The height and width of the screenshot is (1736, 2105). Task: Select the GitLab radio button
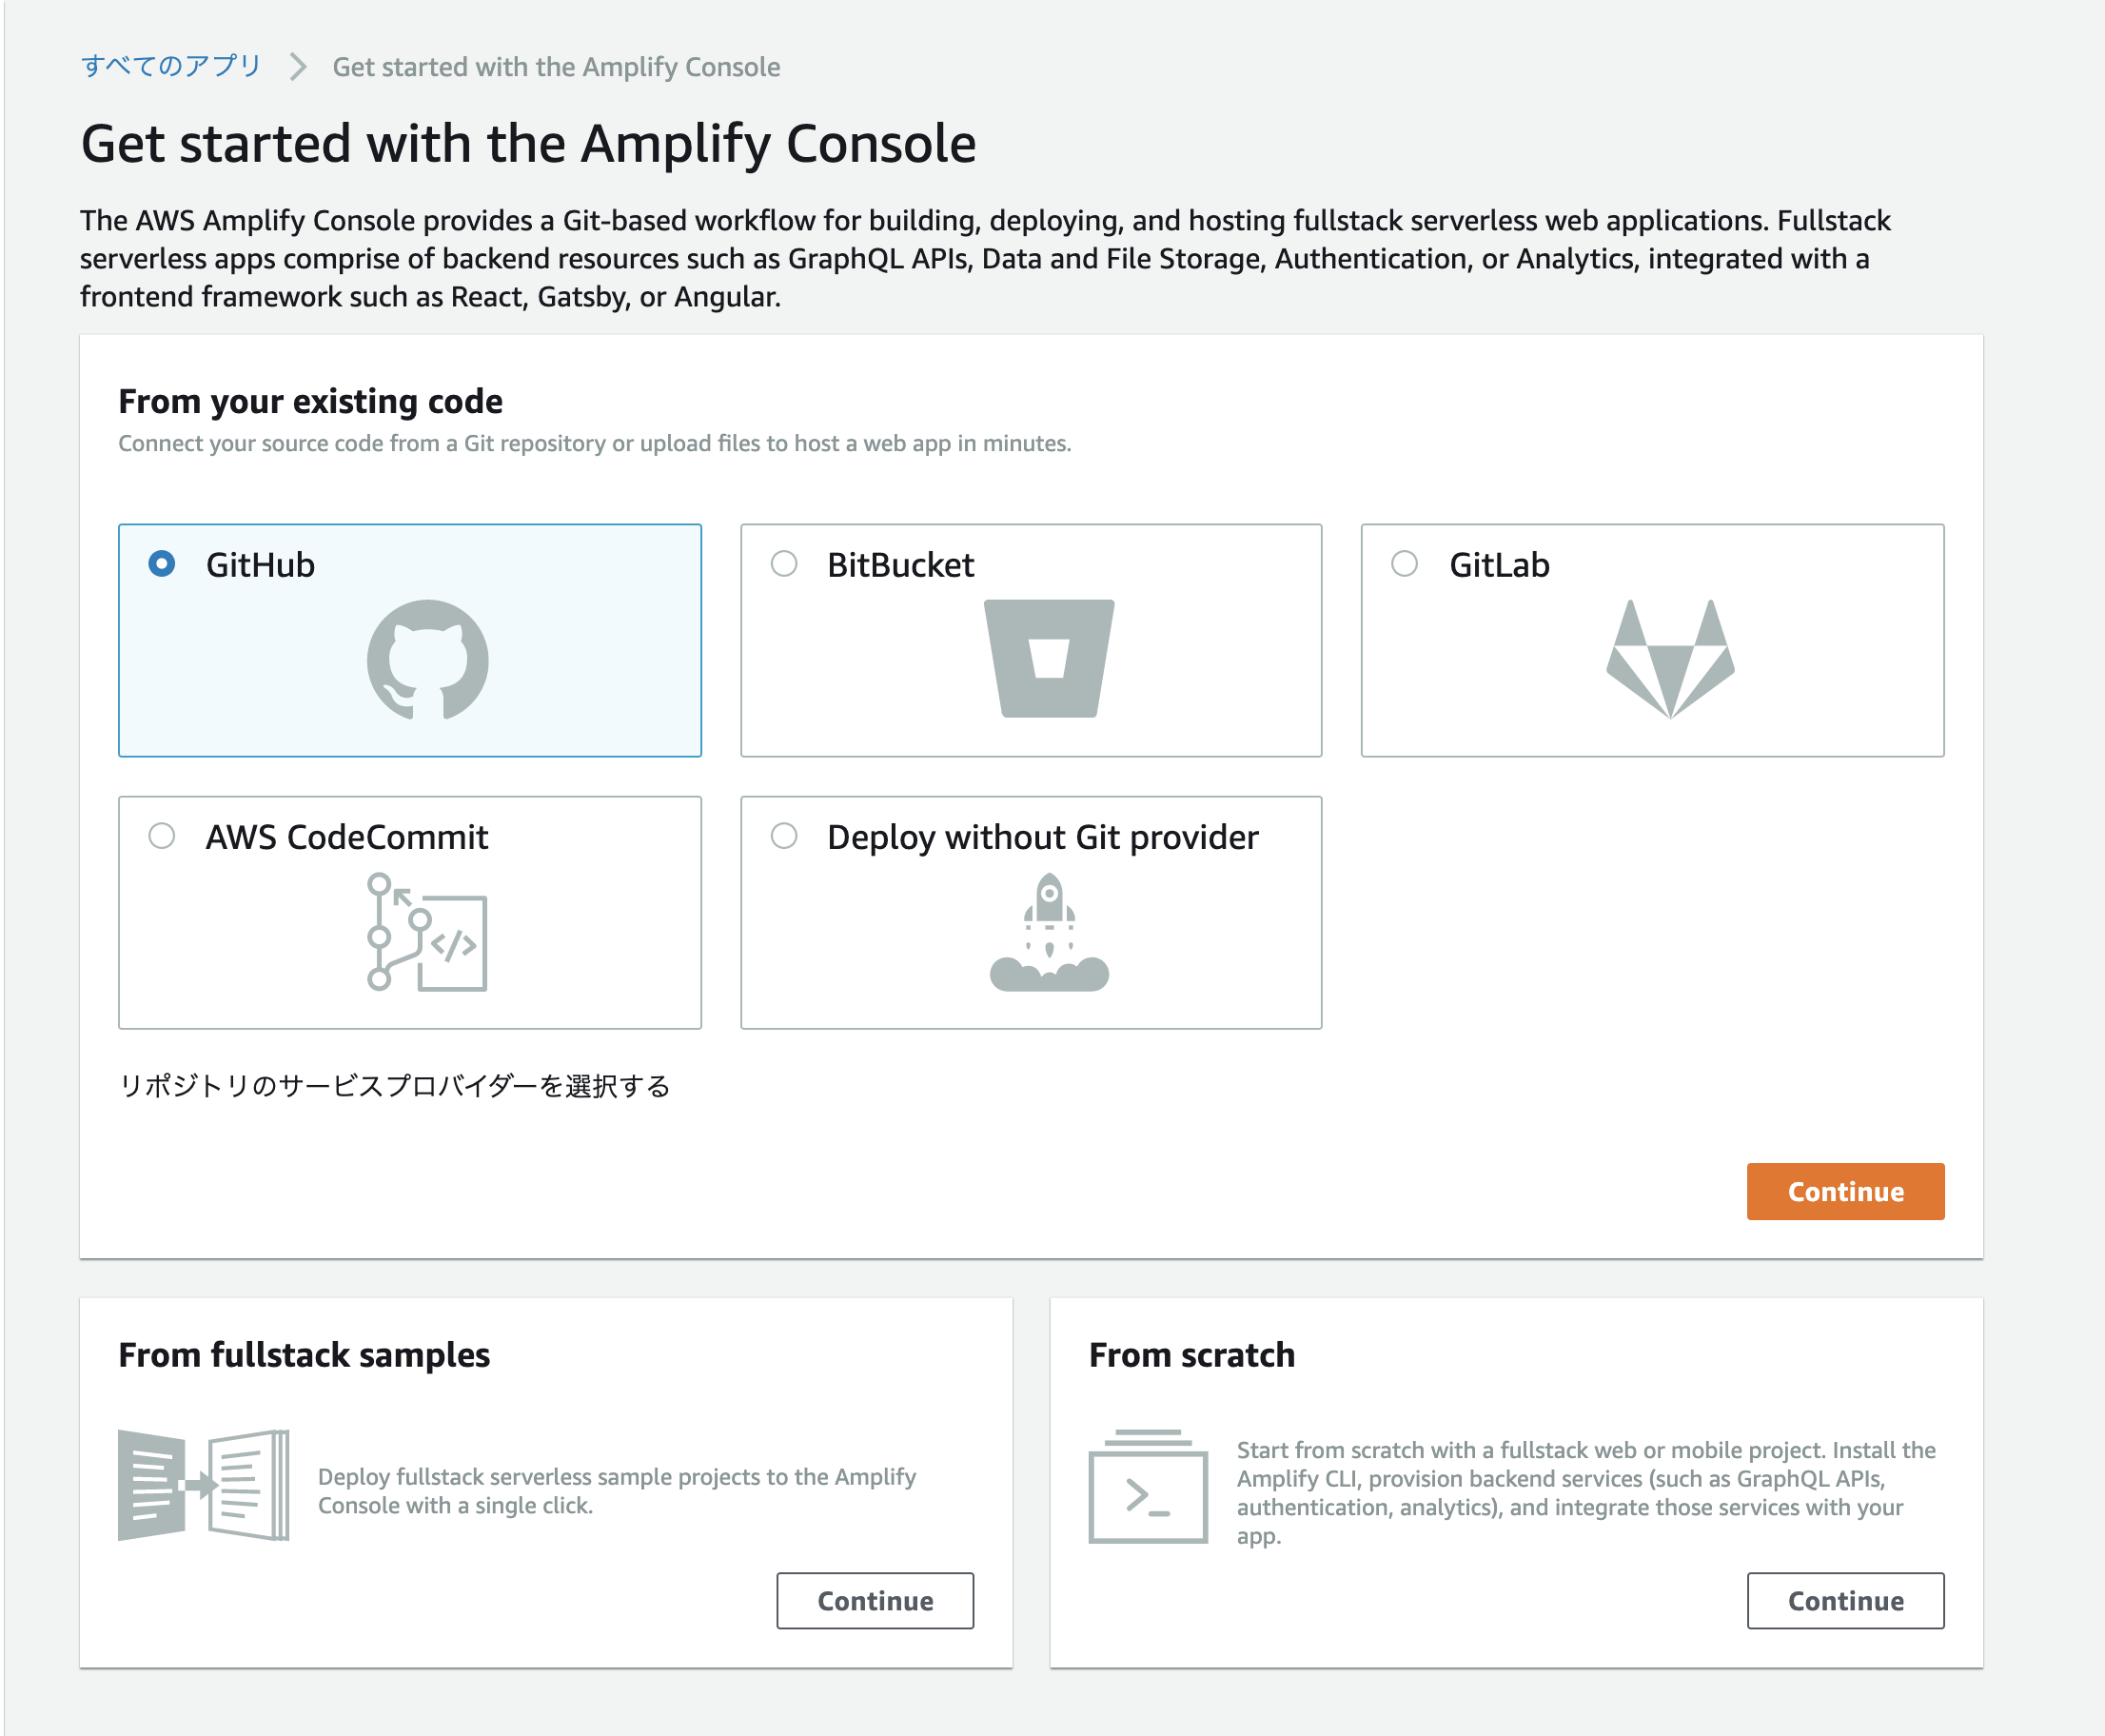pos(1405,564)
